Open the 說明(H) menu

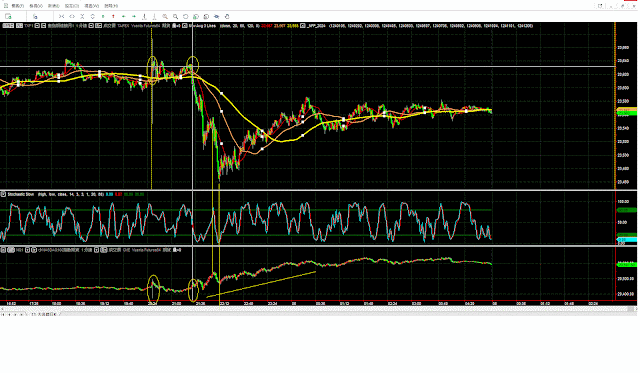coord(111,6)
